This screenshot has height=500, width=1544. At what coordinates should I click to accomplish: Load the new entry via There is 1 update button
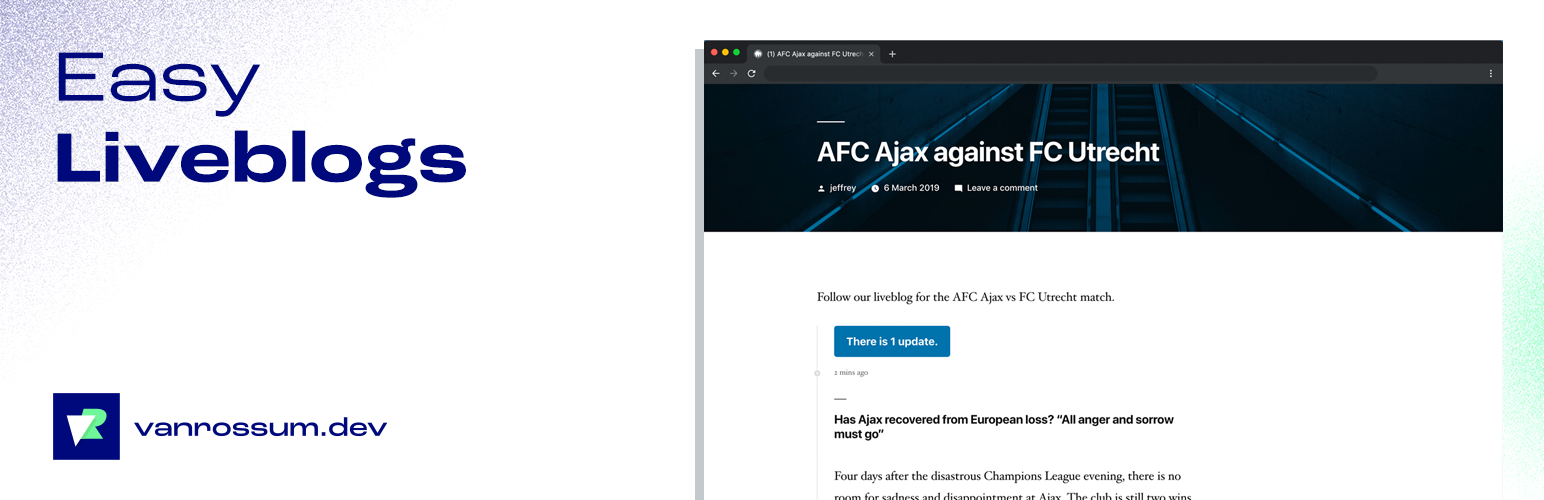tap(892, 341)
